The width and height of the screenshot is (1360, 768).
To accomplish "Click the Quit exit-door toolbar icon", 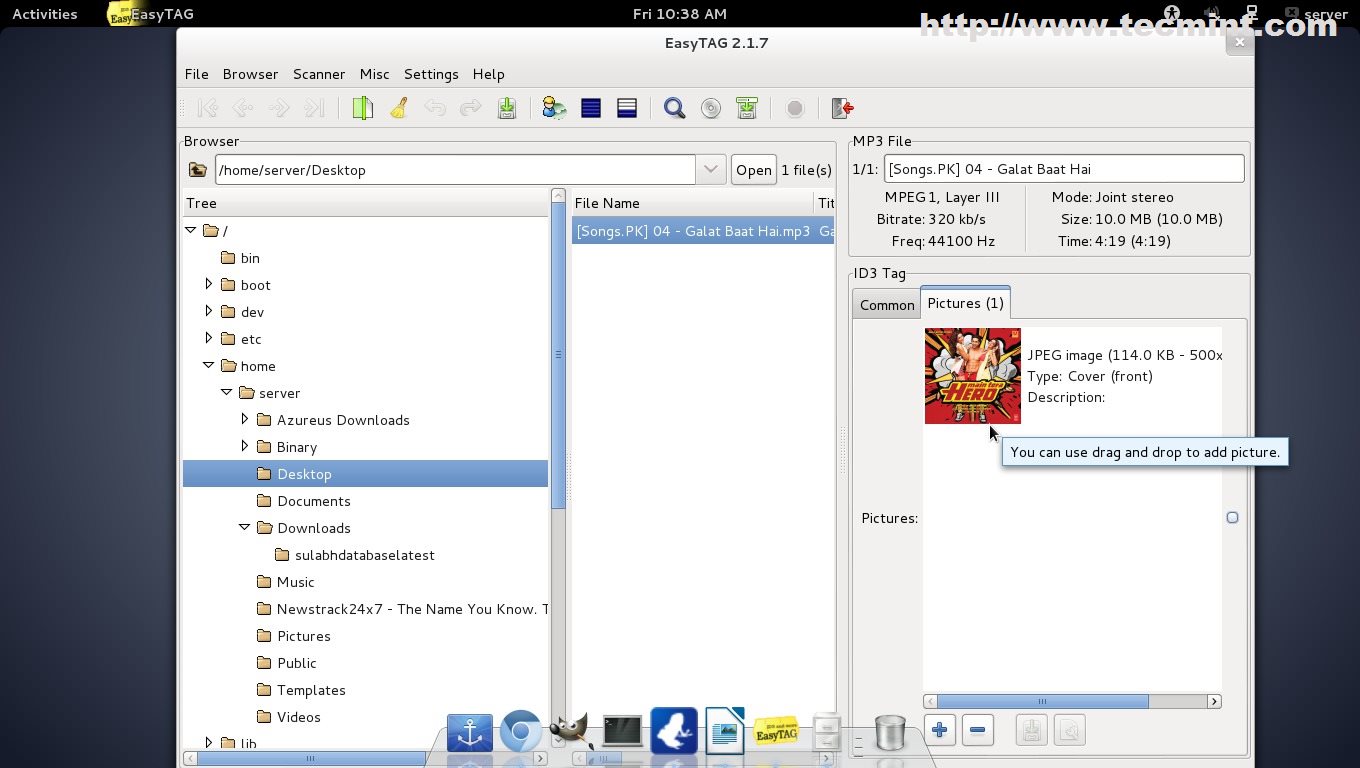I will coord(842,108).
